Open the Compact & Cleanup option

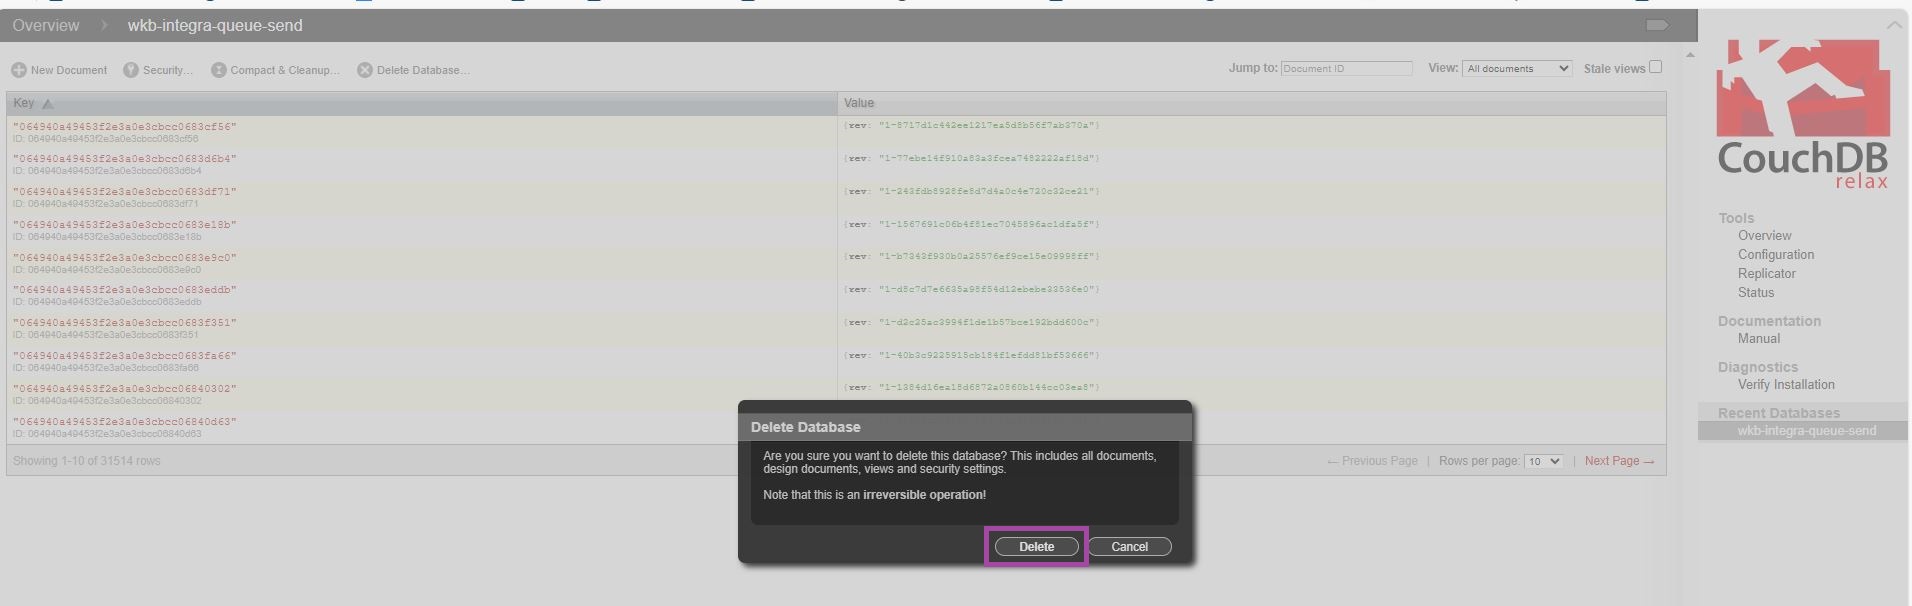(275, 70)
